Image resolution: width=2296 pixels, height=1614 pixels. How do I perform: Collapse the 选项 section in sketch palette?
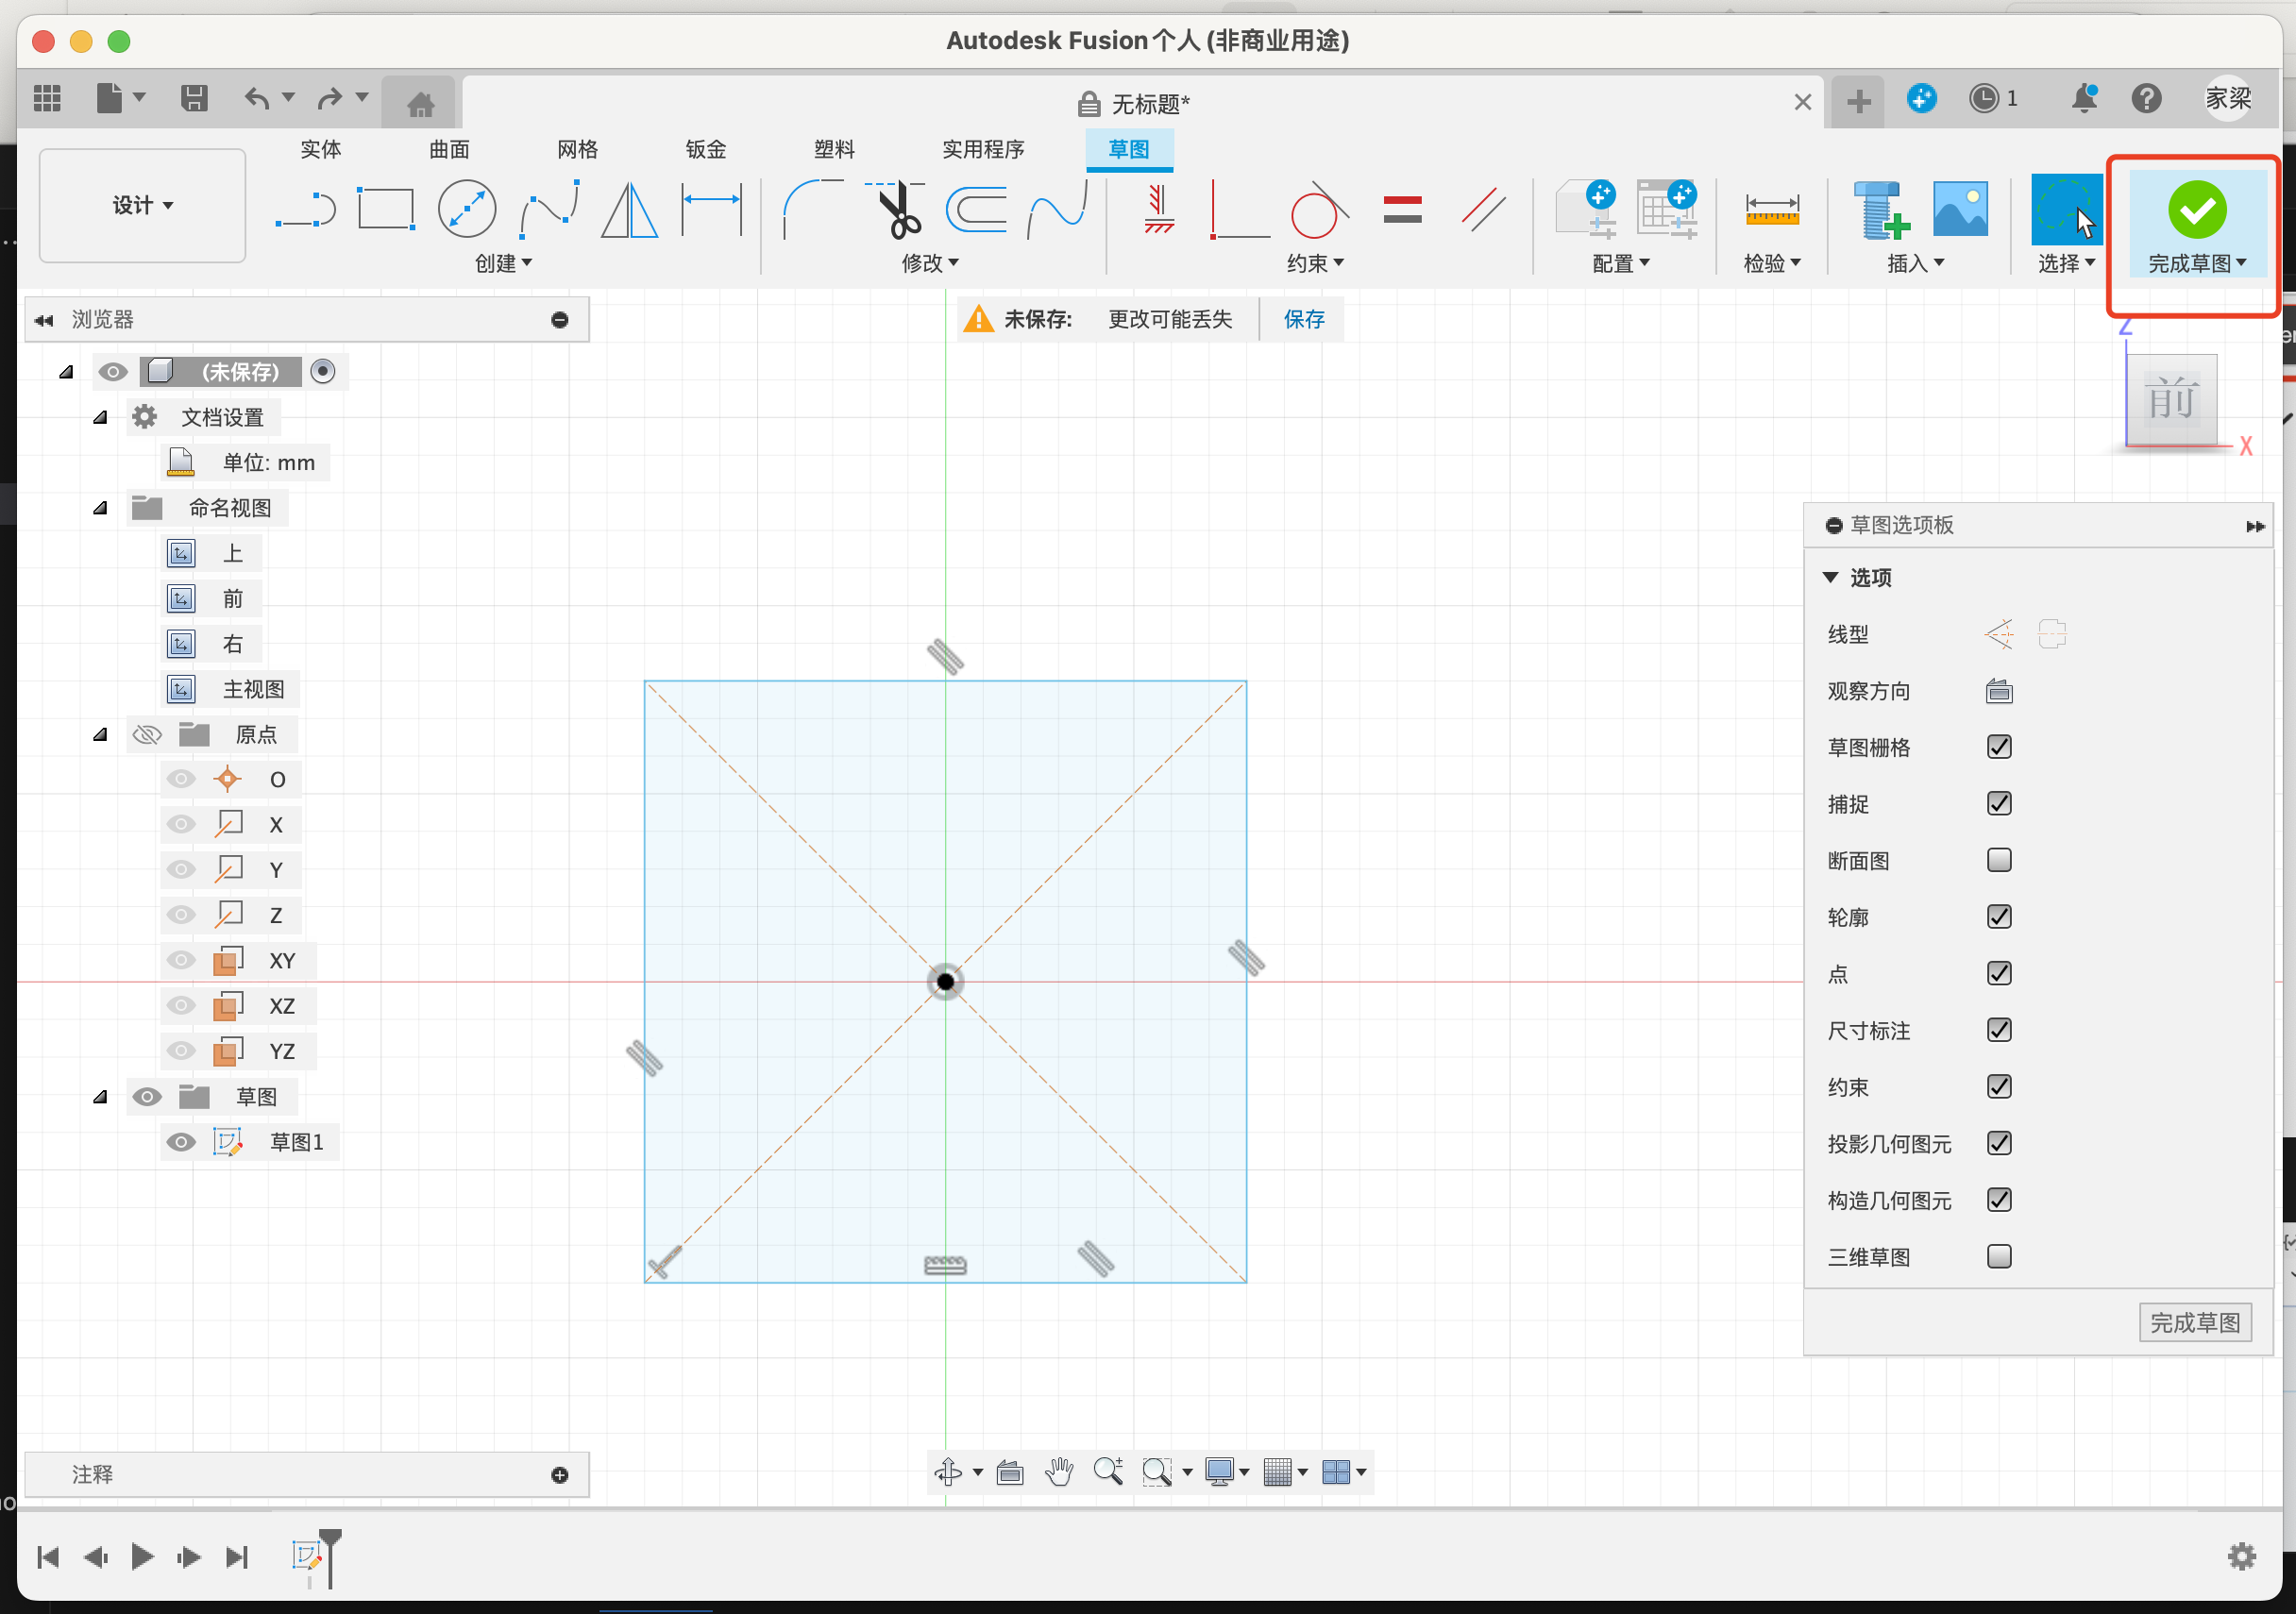point(1831,577)
